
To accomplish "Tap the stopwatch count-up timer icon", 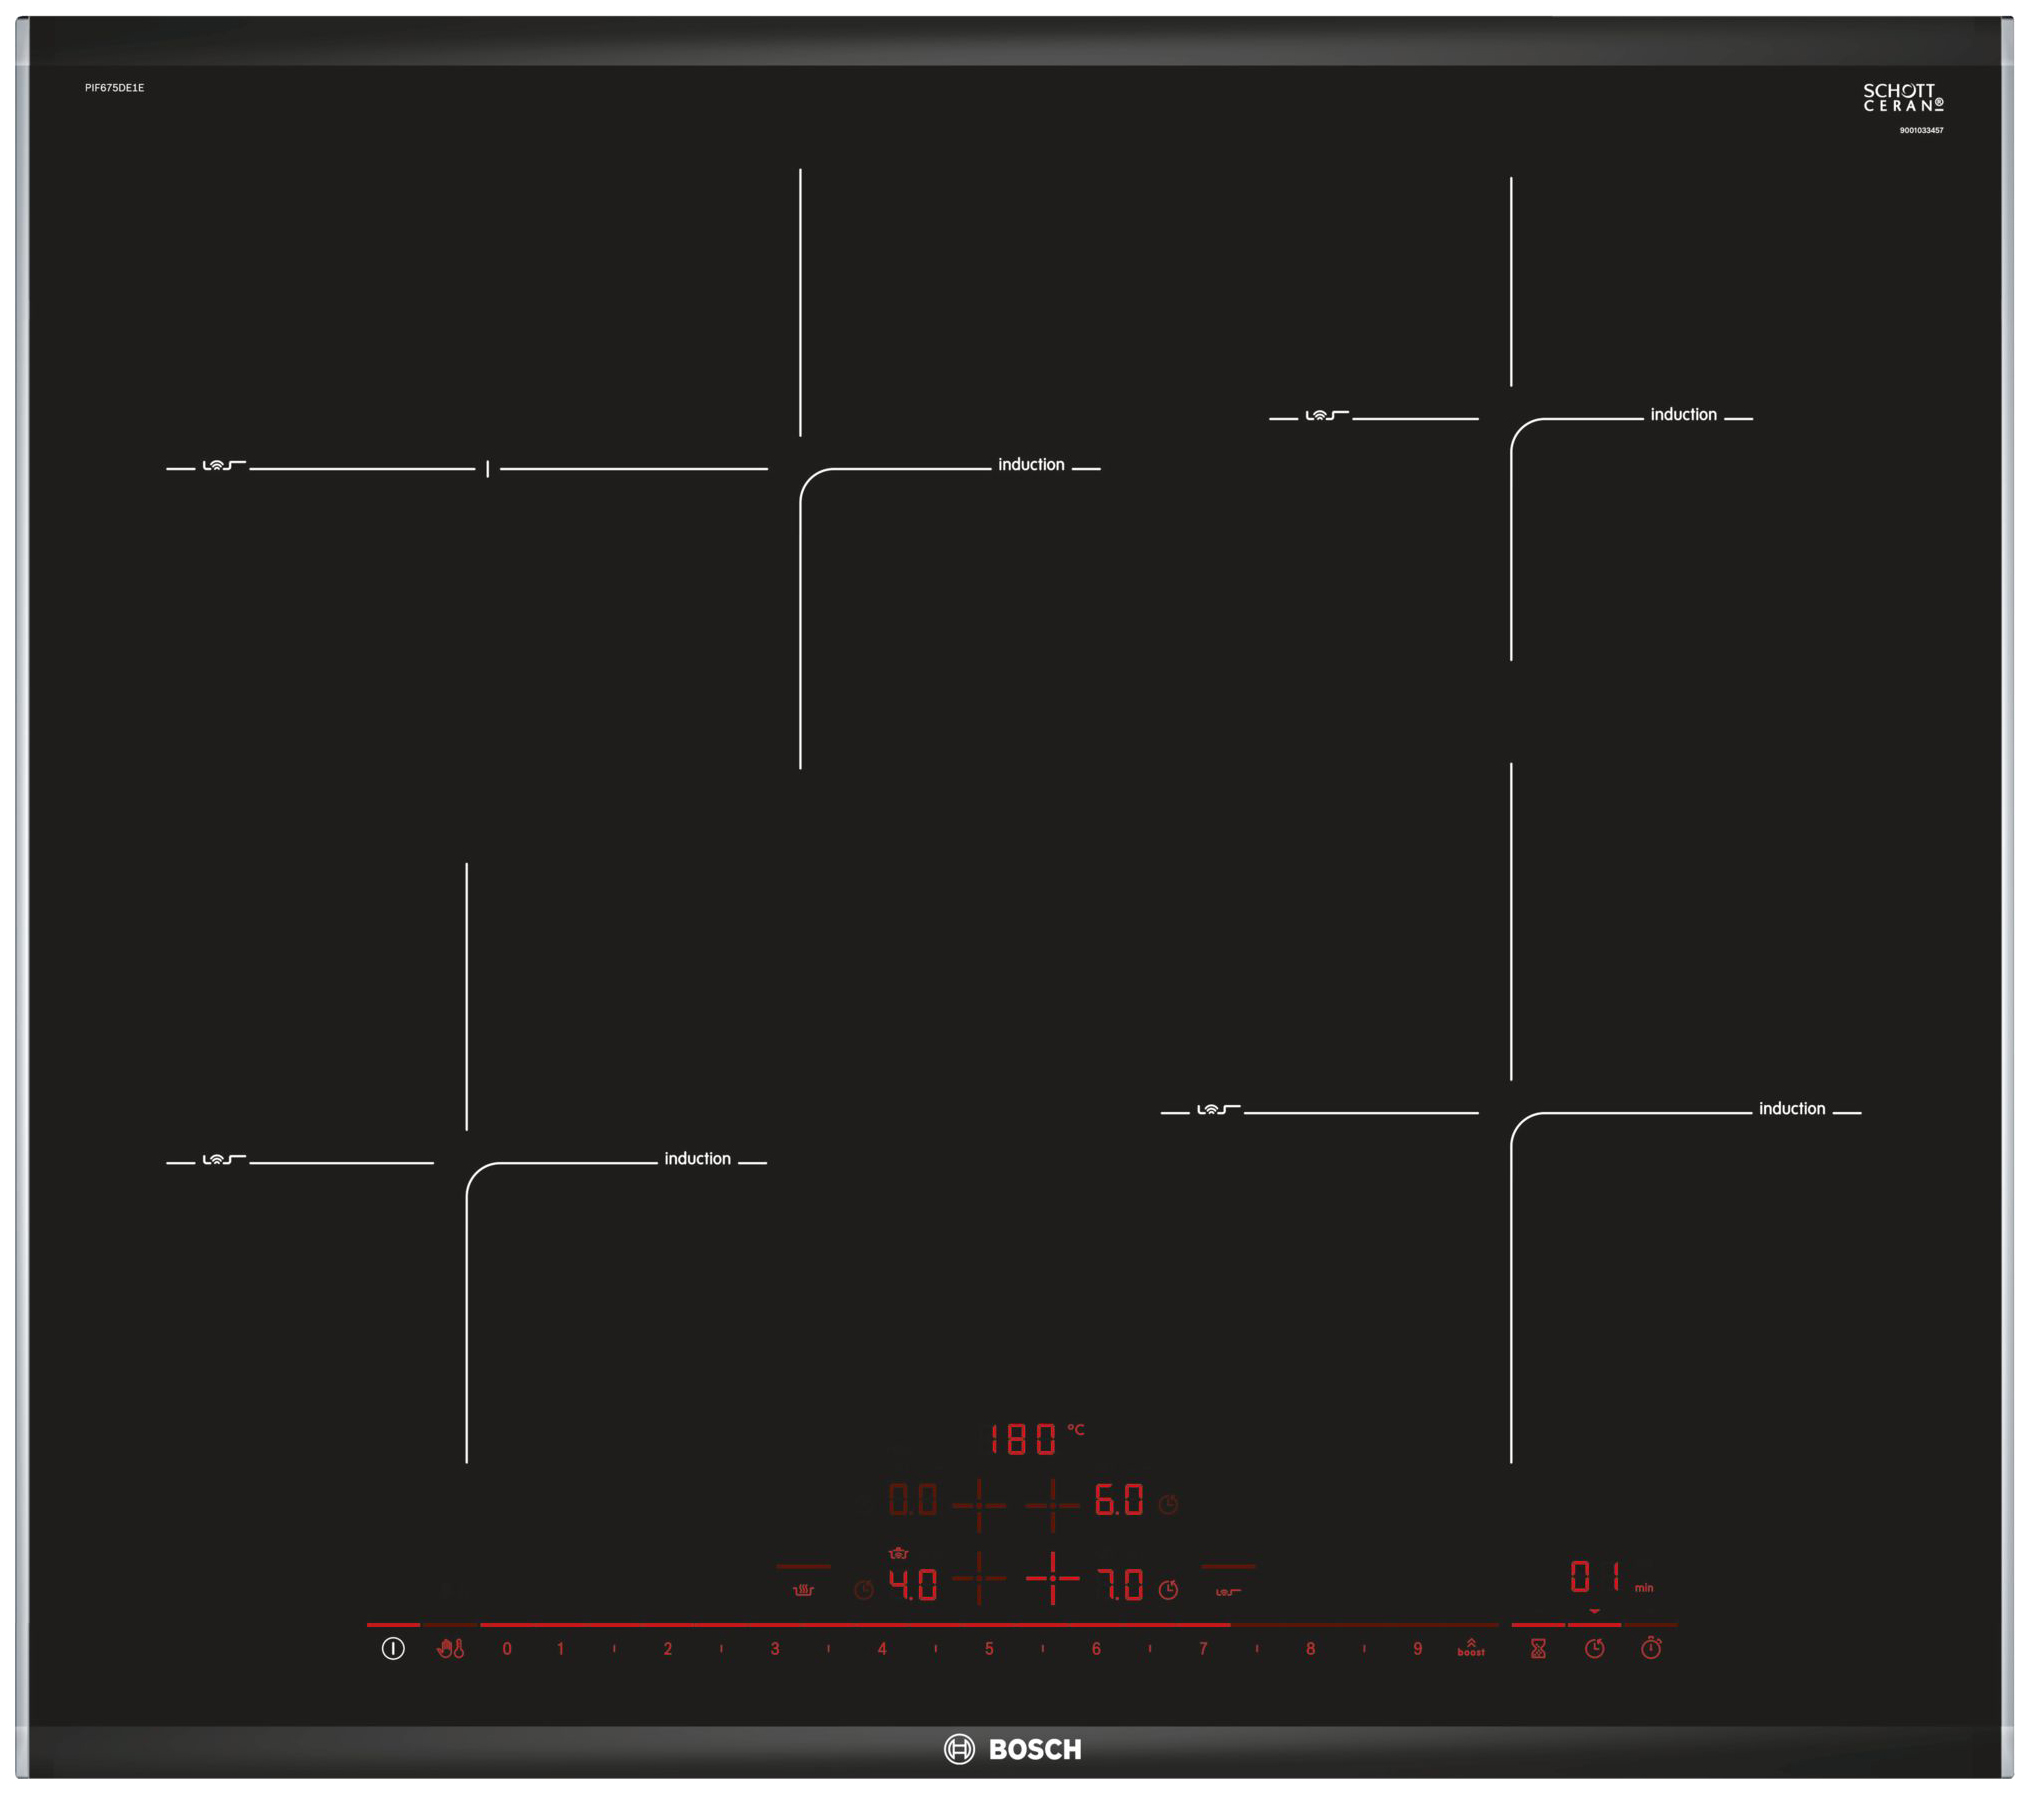I will 1651,1647.
